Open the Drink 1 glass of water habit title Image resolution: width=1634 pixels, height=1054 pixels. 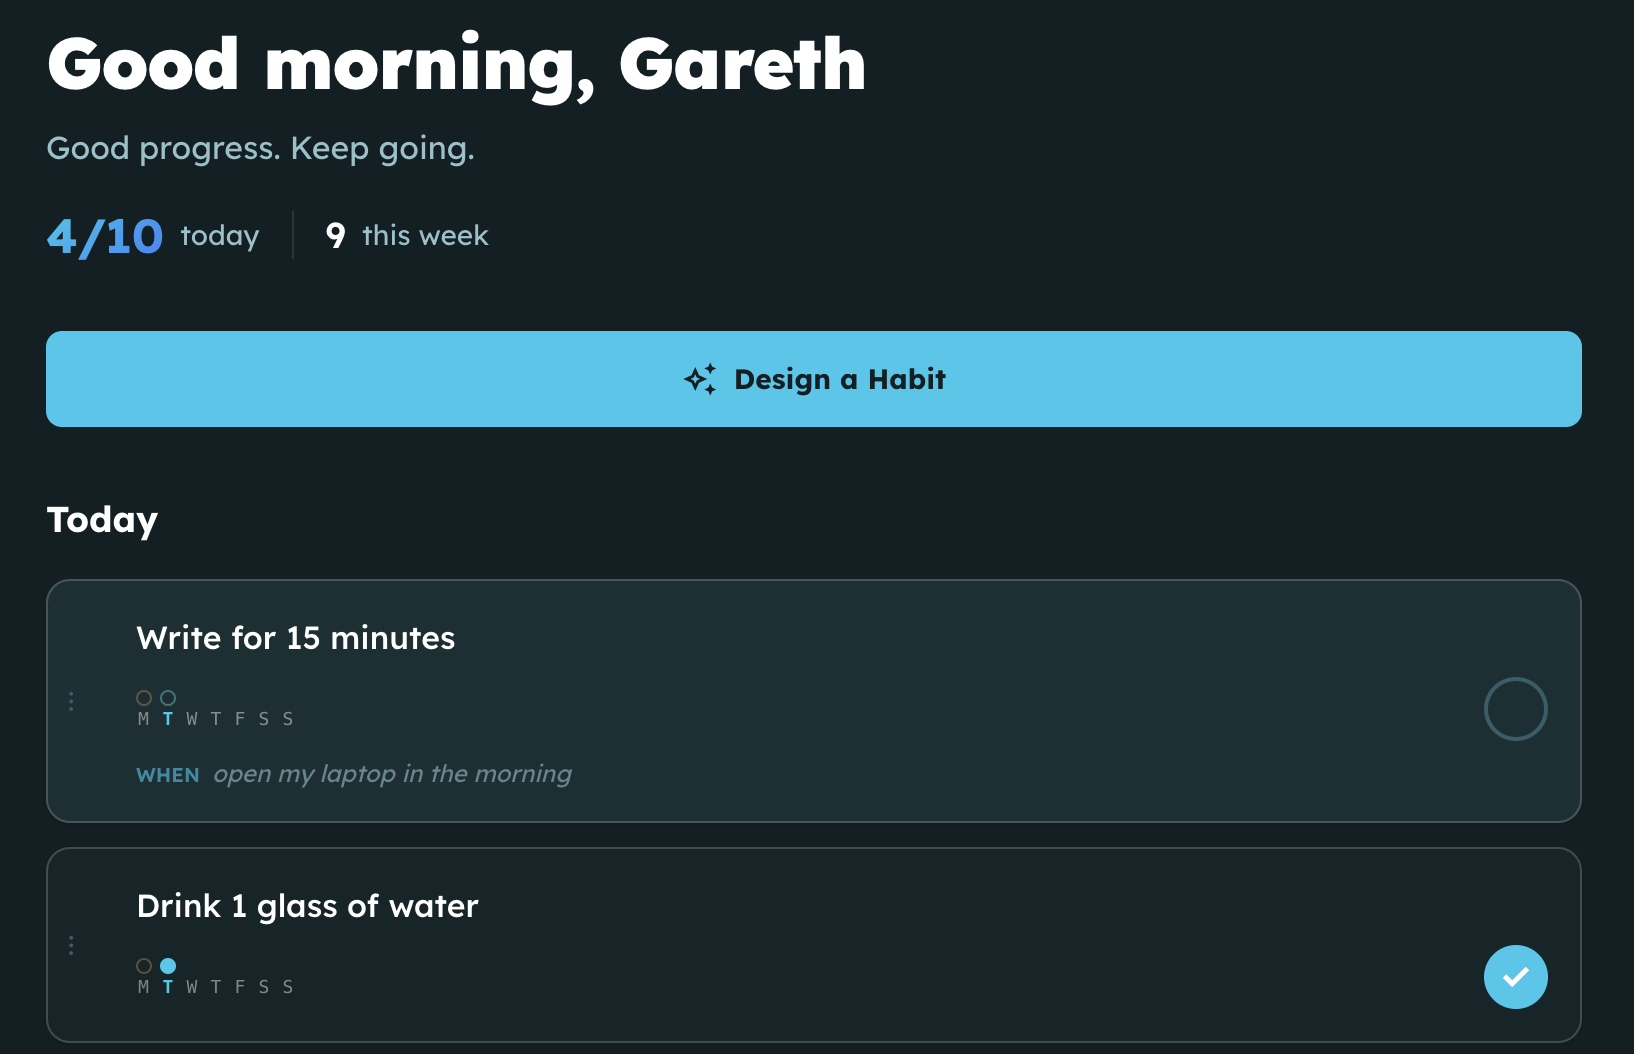coord(308,906)
